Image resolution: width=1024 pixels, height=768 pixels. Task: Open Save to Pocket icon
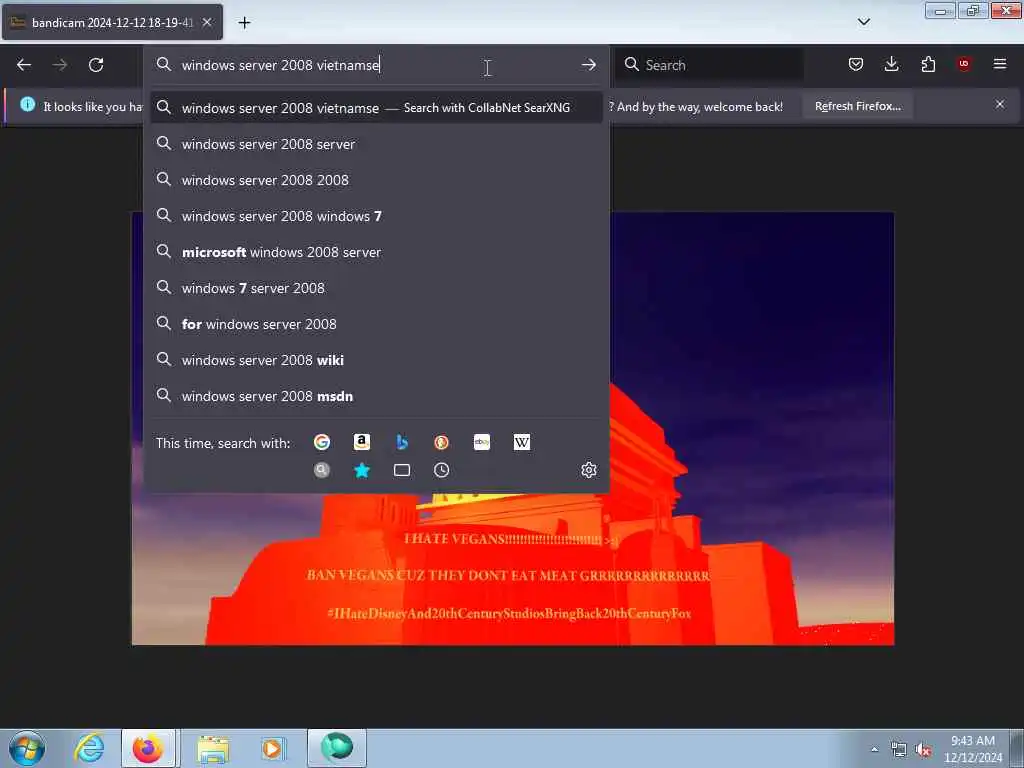pos(856,64)
